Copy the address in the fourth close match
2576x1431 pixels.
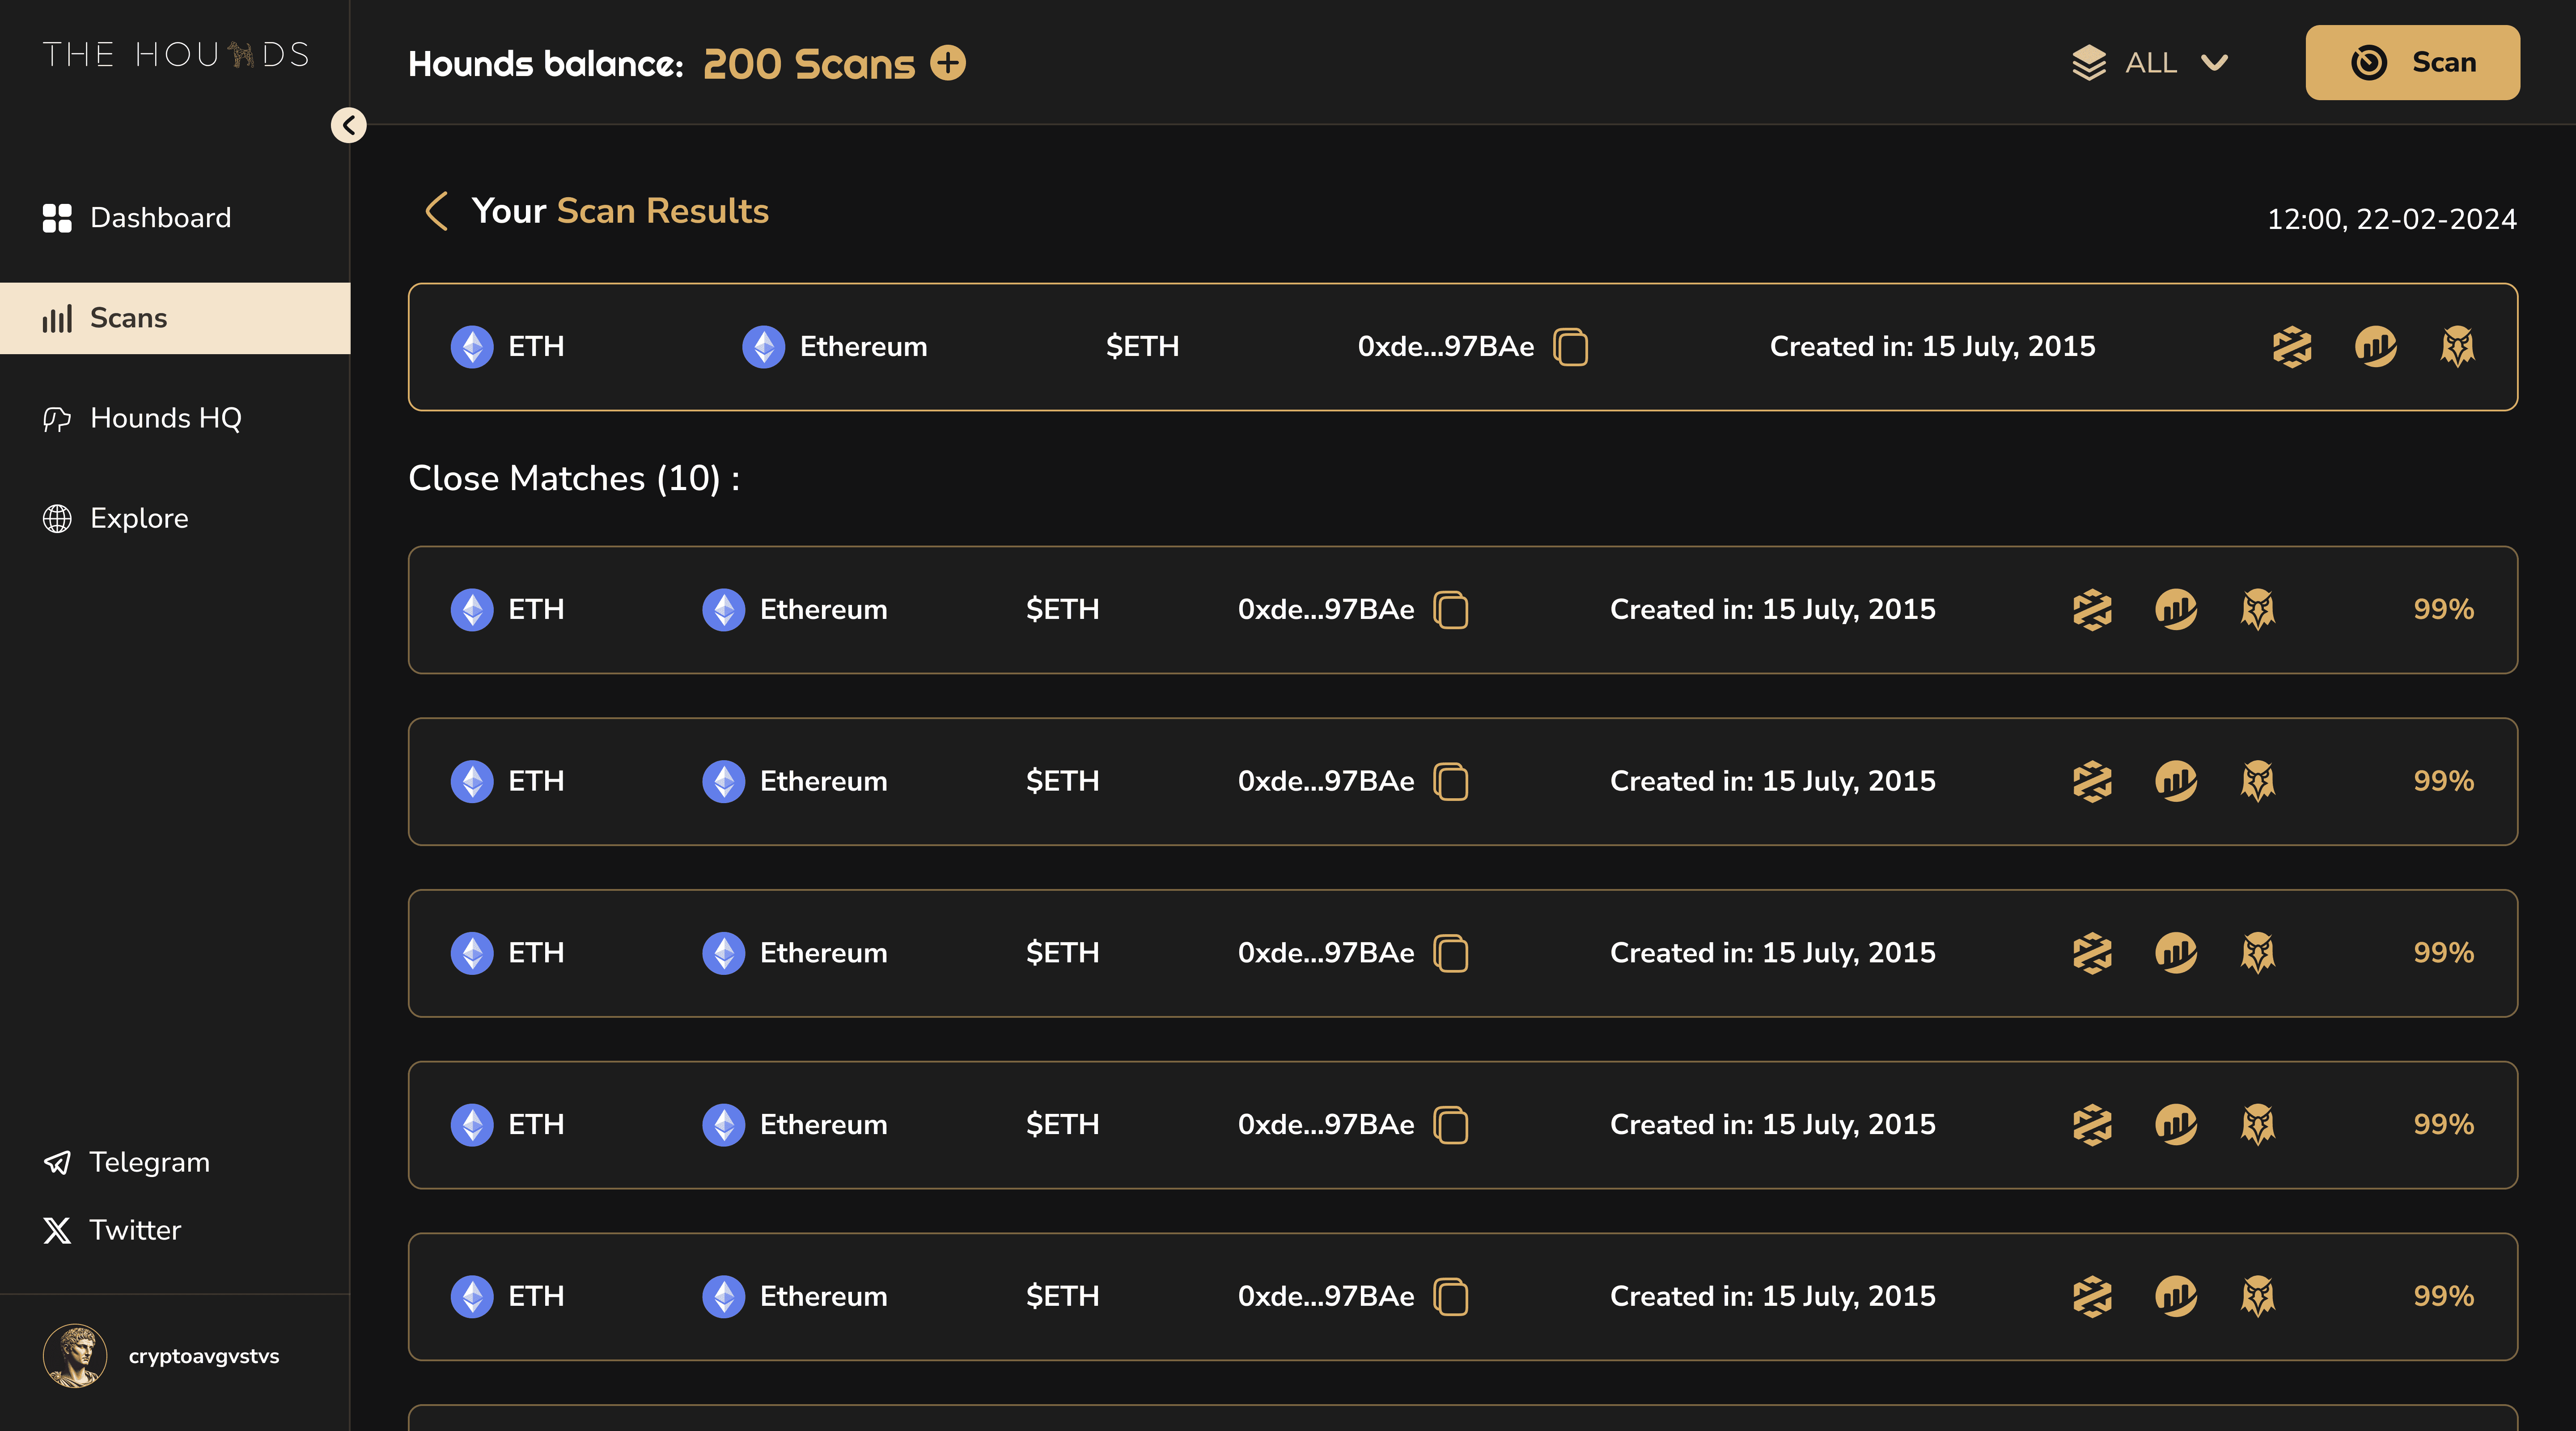click(x=1450, y=1125)
